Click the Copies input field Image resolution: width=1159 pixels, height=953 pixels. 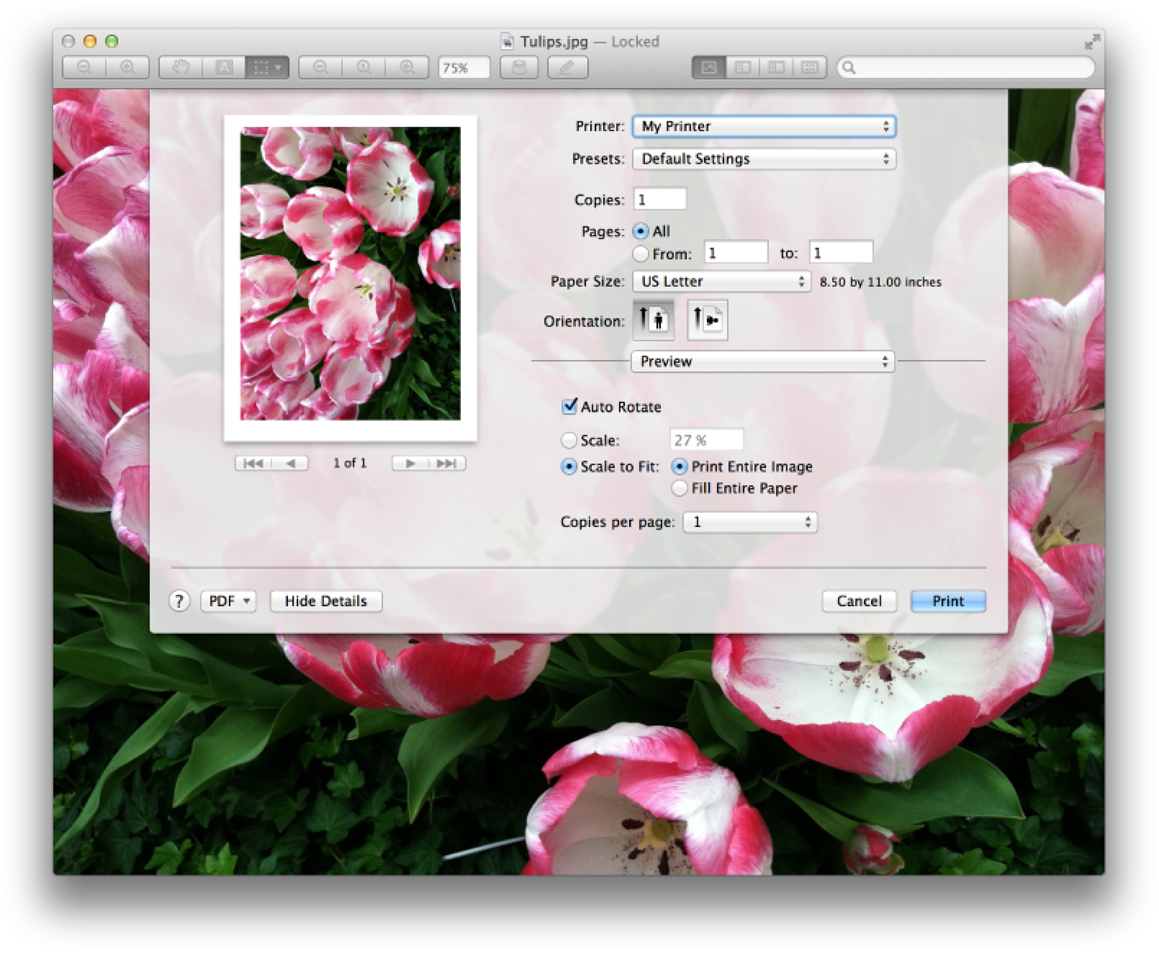[659, 200]
